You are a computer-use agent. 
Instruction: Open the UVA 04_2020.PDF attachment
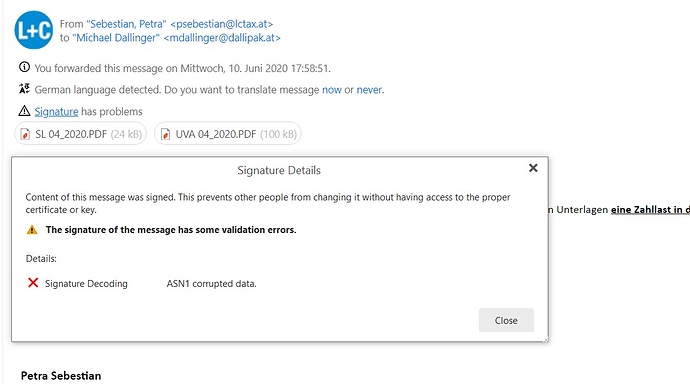point(228,134)
